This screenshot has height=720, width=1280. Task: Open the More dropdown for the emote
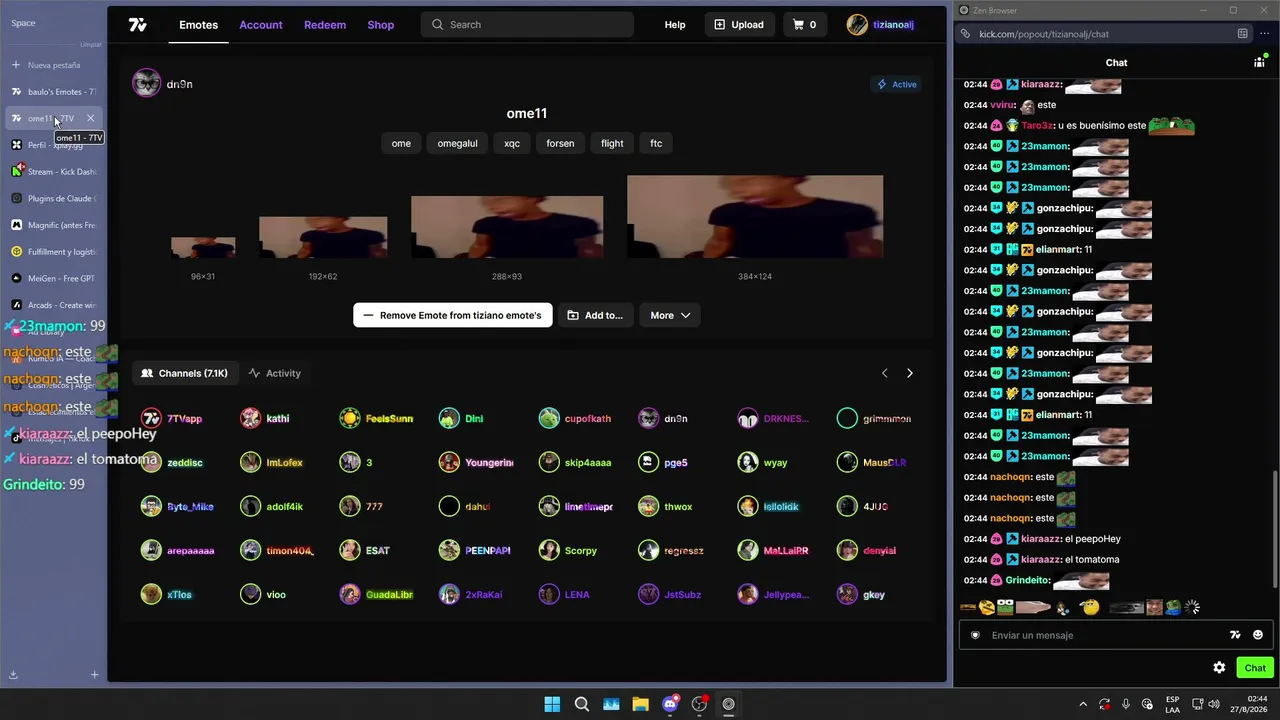pyautogui.click(x=670, y=315)
